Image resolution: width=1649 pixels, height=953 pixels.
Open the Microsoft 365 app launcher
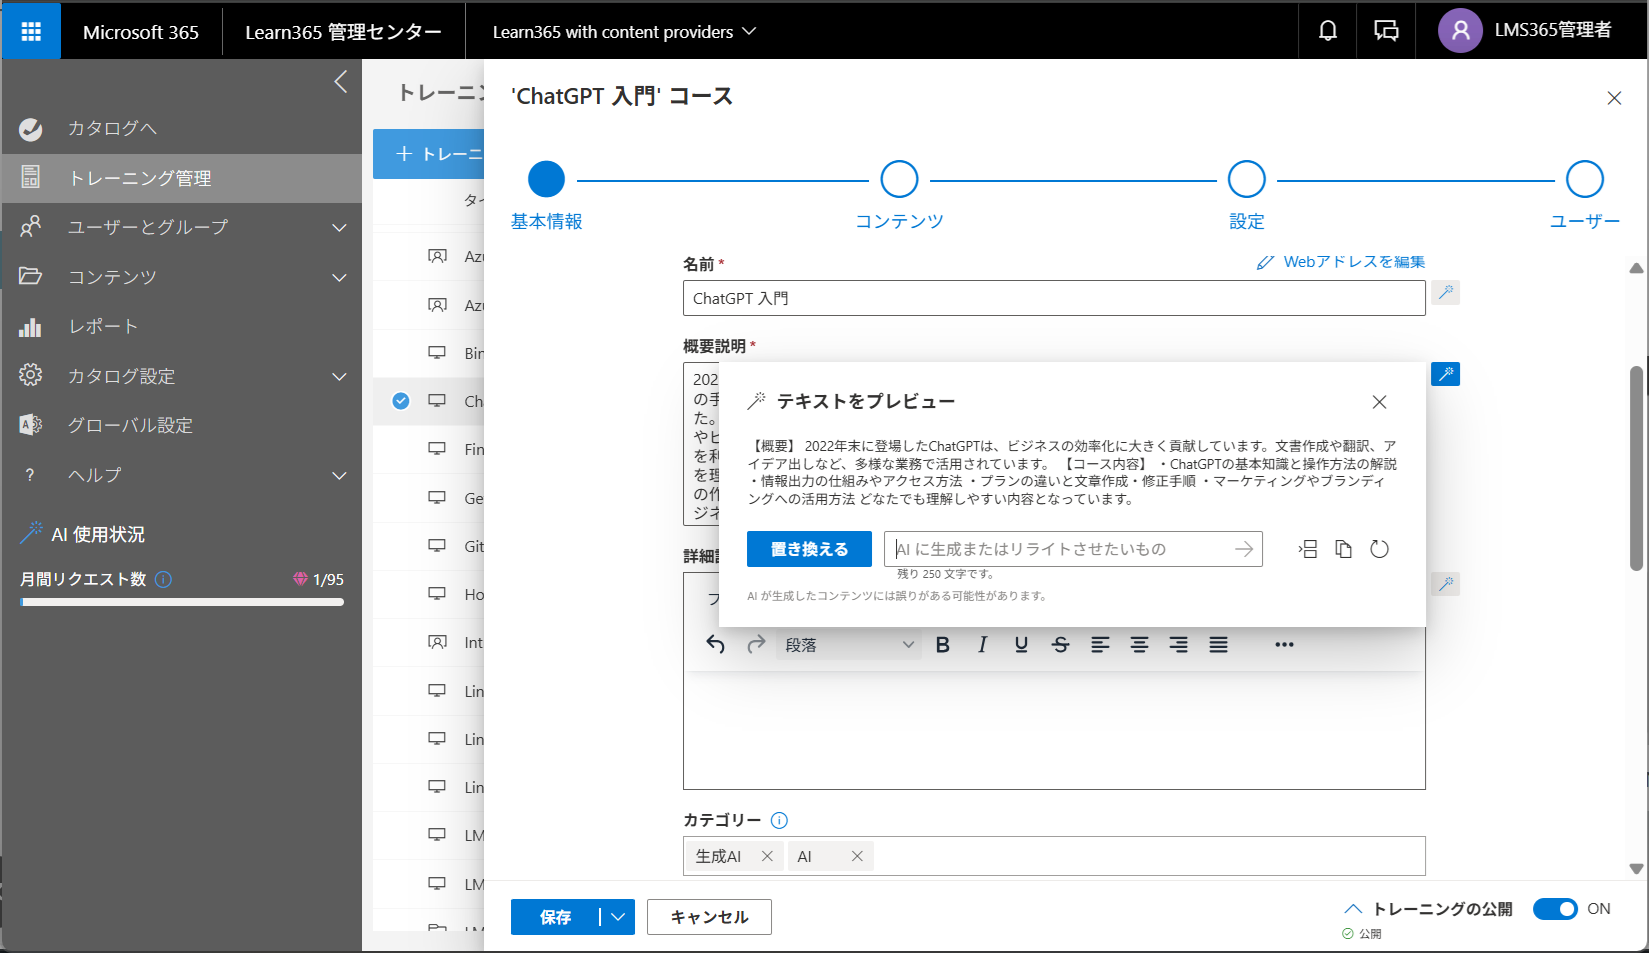click(x=31, y=31)
